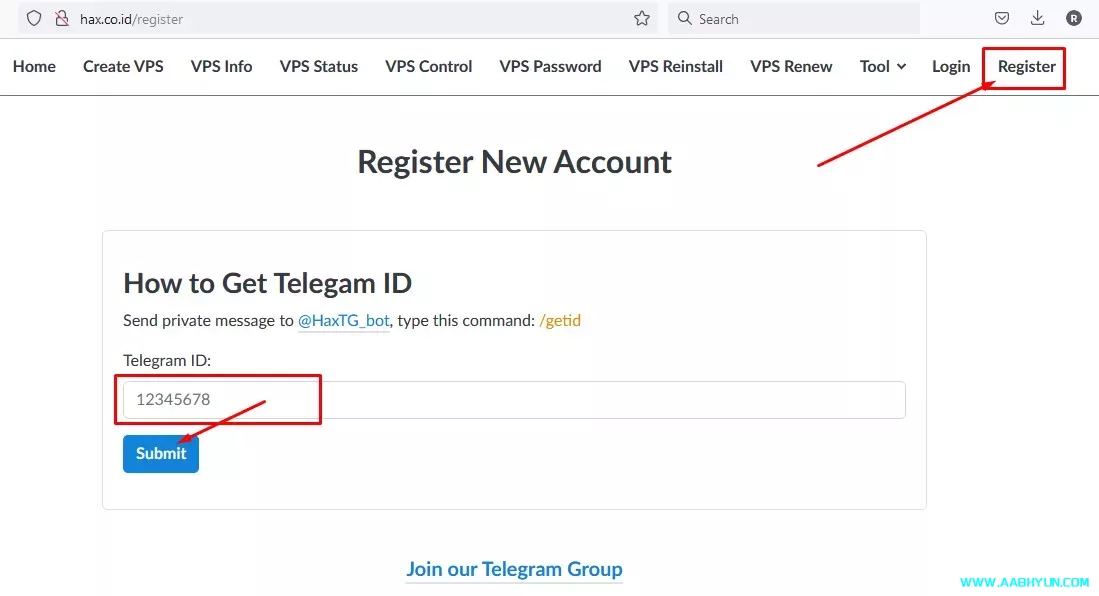Open the Save to Pocket icon

coord(1002,18)
